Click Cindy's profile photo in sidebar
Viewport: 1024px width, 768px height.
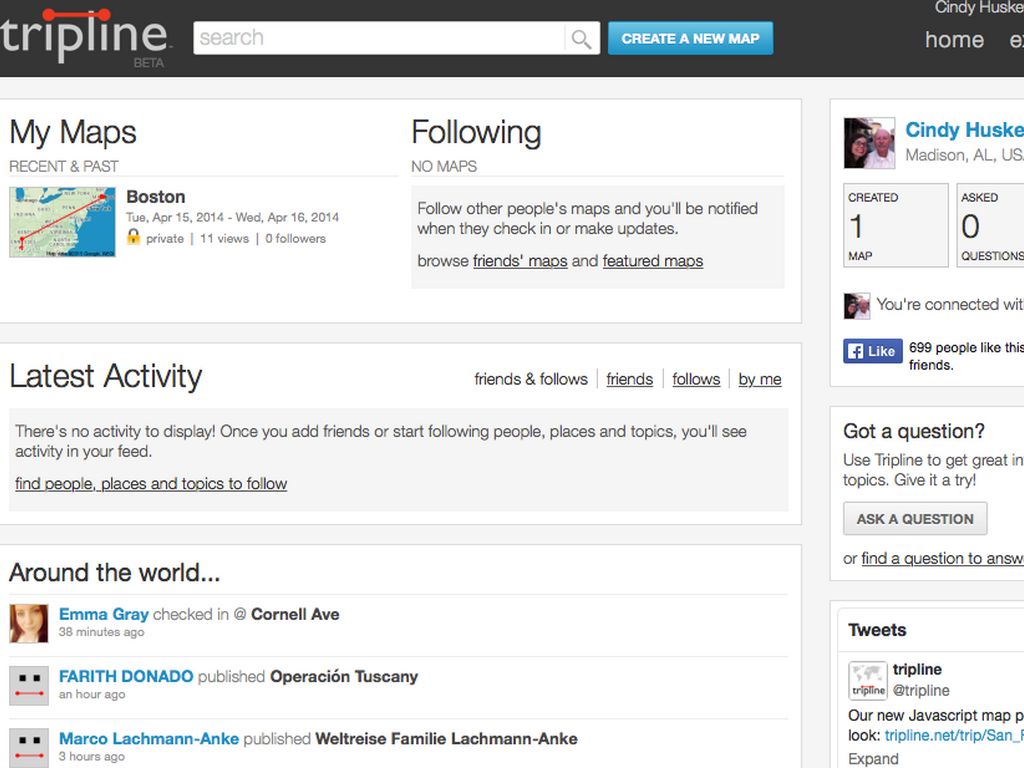[x=869, y=144]
